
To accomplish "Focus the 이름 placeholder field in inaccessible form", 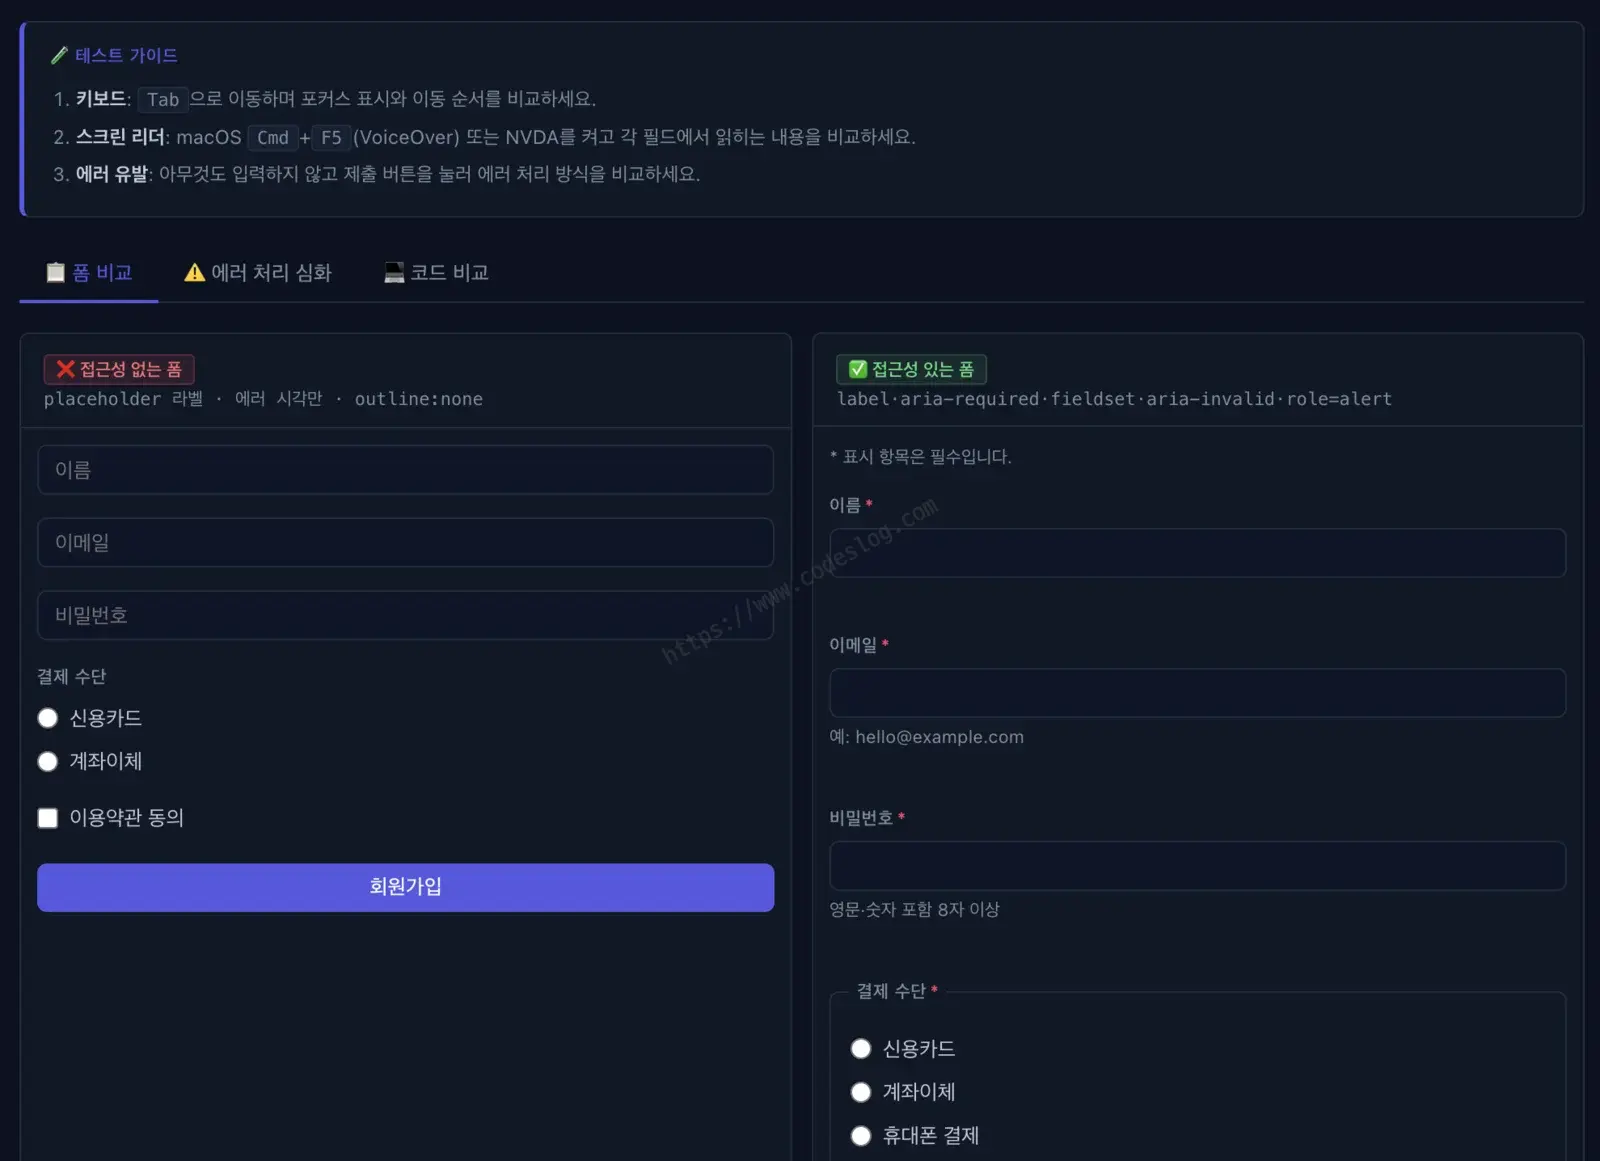I will [x=405, y=470].
